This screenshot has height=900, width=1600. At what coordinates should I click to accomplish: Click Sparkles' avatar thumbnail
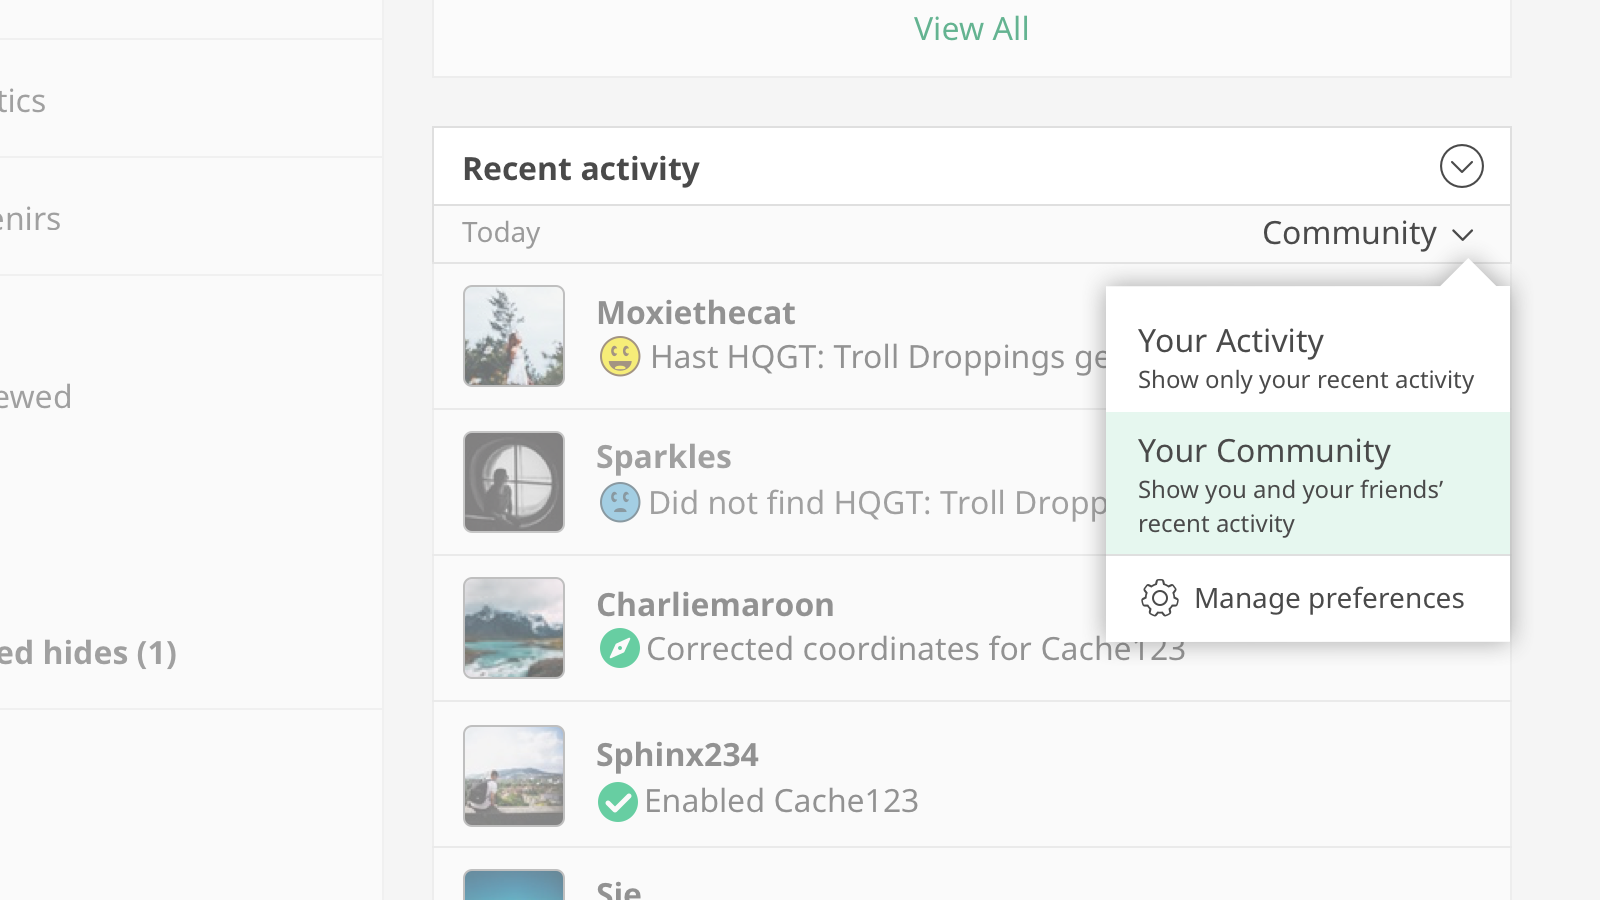click(514, 482)
